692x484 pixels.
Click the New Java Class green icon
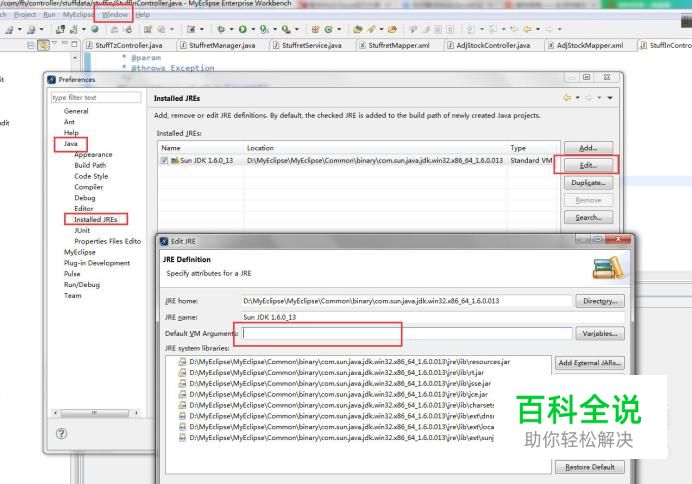click(x=328, y=29)
